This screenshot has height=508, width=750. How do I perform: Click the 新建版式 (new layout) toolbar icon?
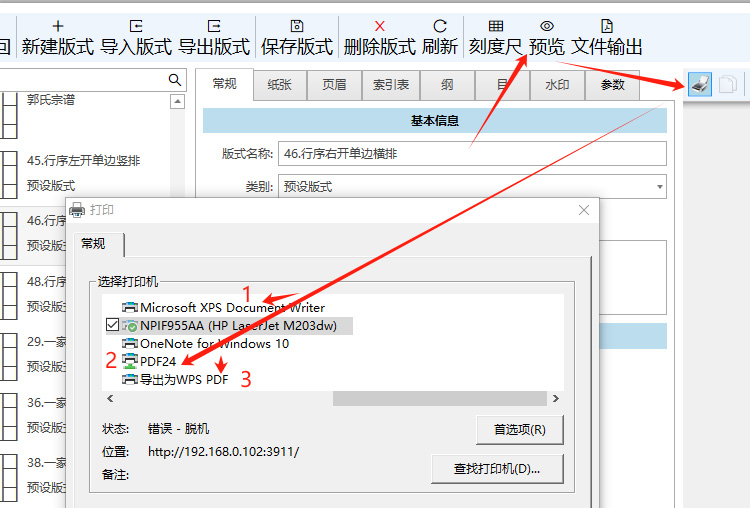pyautogui.click(x=57, y=26)
